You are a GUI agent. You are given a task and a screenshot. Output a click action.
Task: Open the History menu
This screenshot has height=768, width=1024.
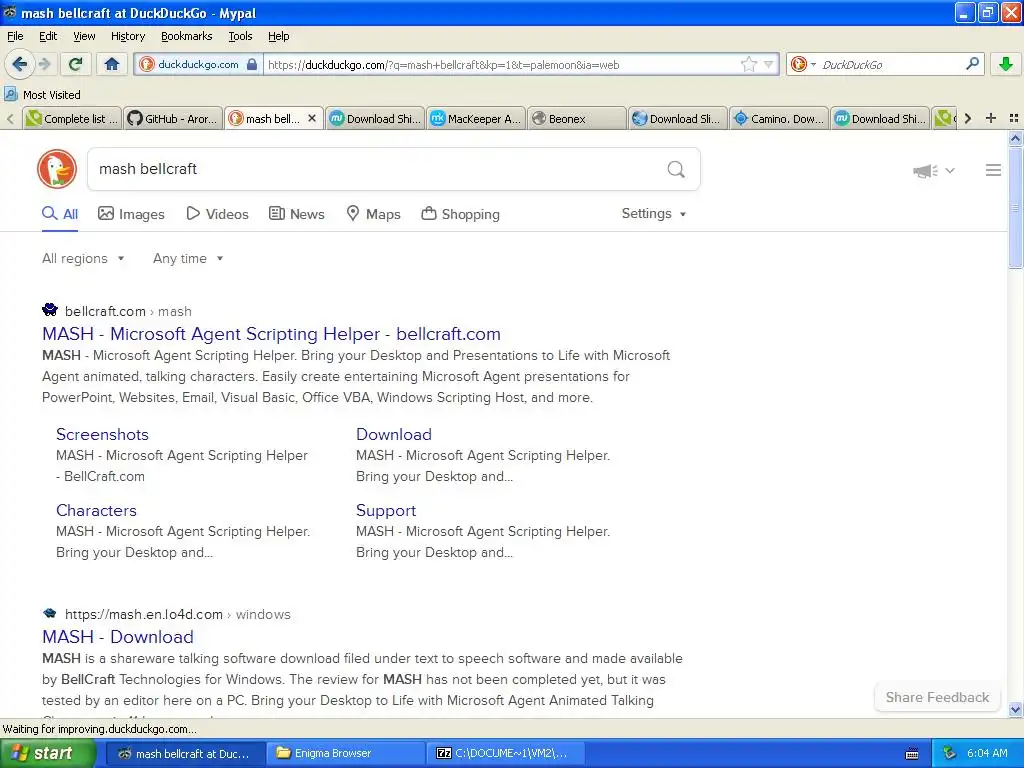[127, 36]
